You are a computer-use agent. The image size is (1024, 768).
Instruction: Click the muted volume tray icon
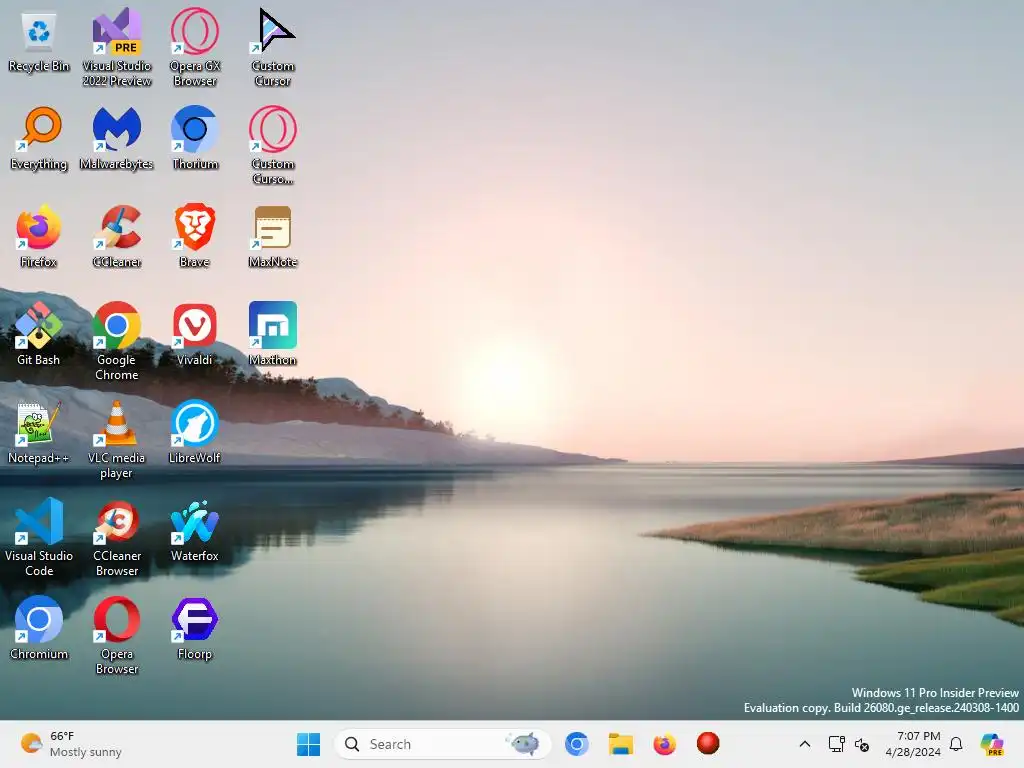(862, 744)
